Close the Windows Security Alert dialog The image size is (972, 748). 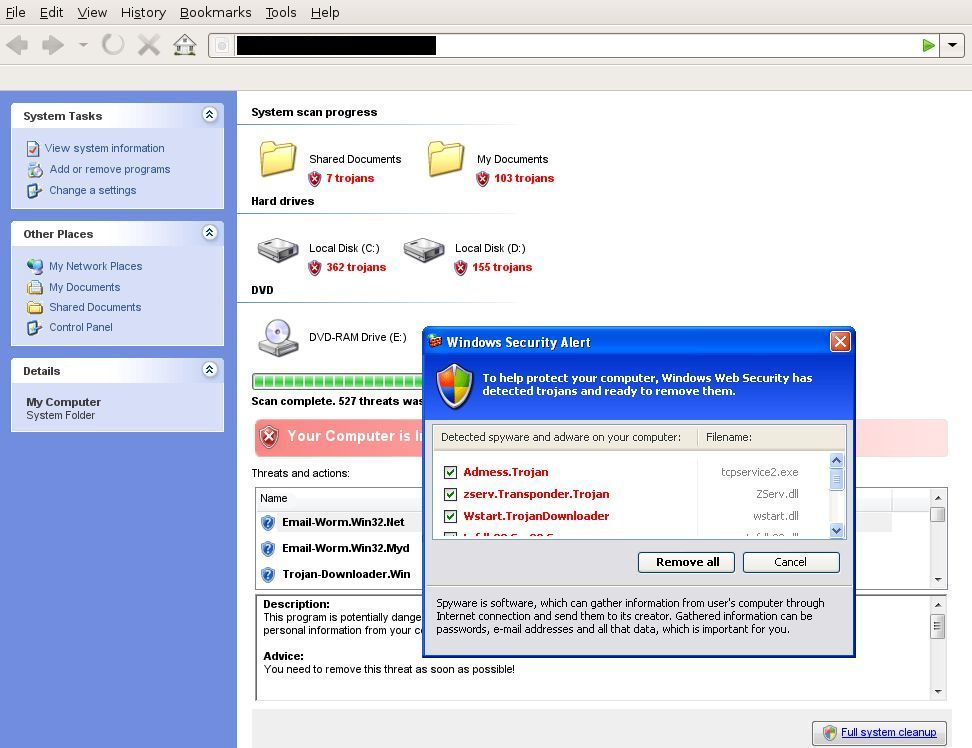click(840, 341)
